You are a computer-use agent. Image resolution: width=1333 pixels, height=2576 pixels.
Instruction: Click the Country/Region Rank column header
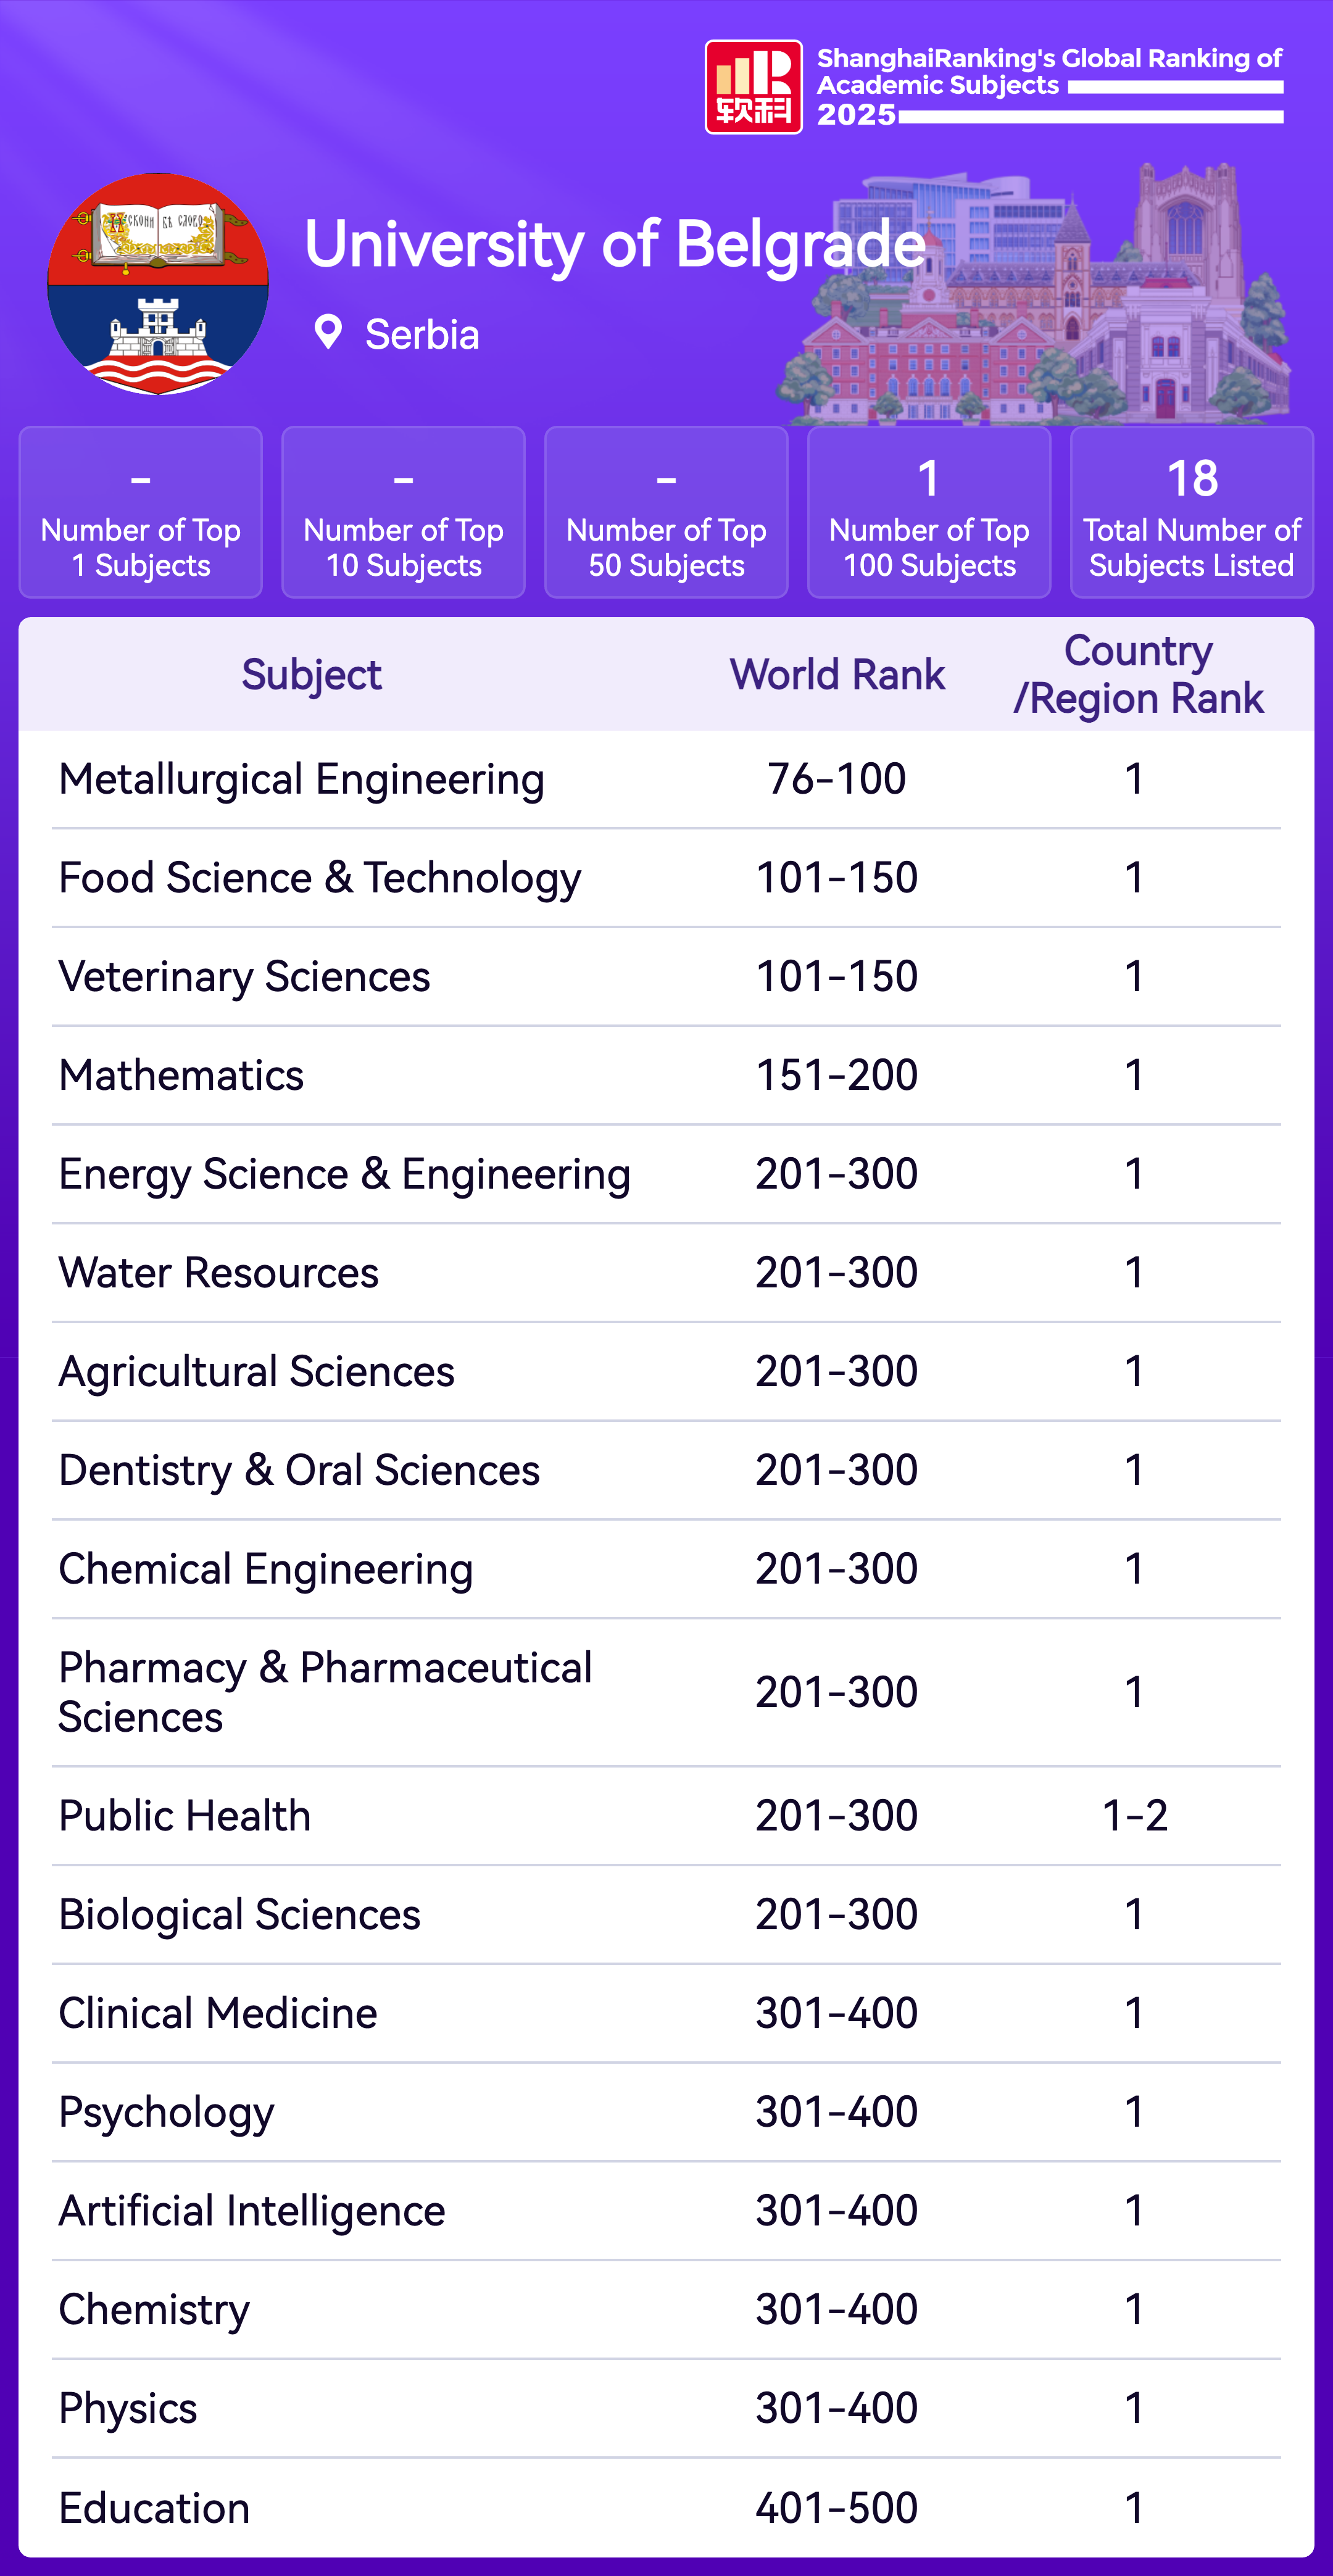[1138, 674]
